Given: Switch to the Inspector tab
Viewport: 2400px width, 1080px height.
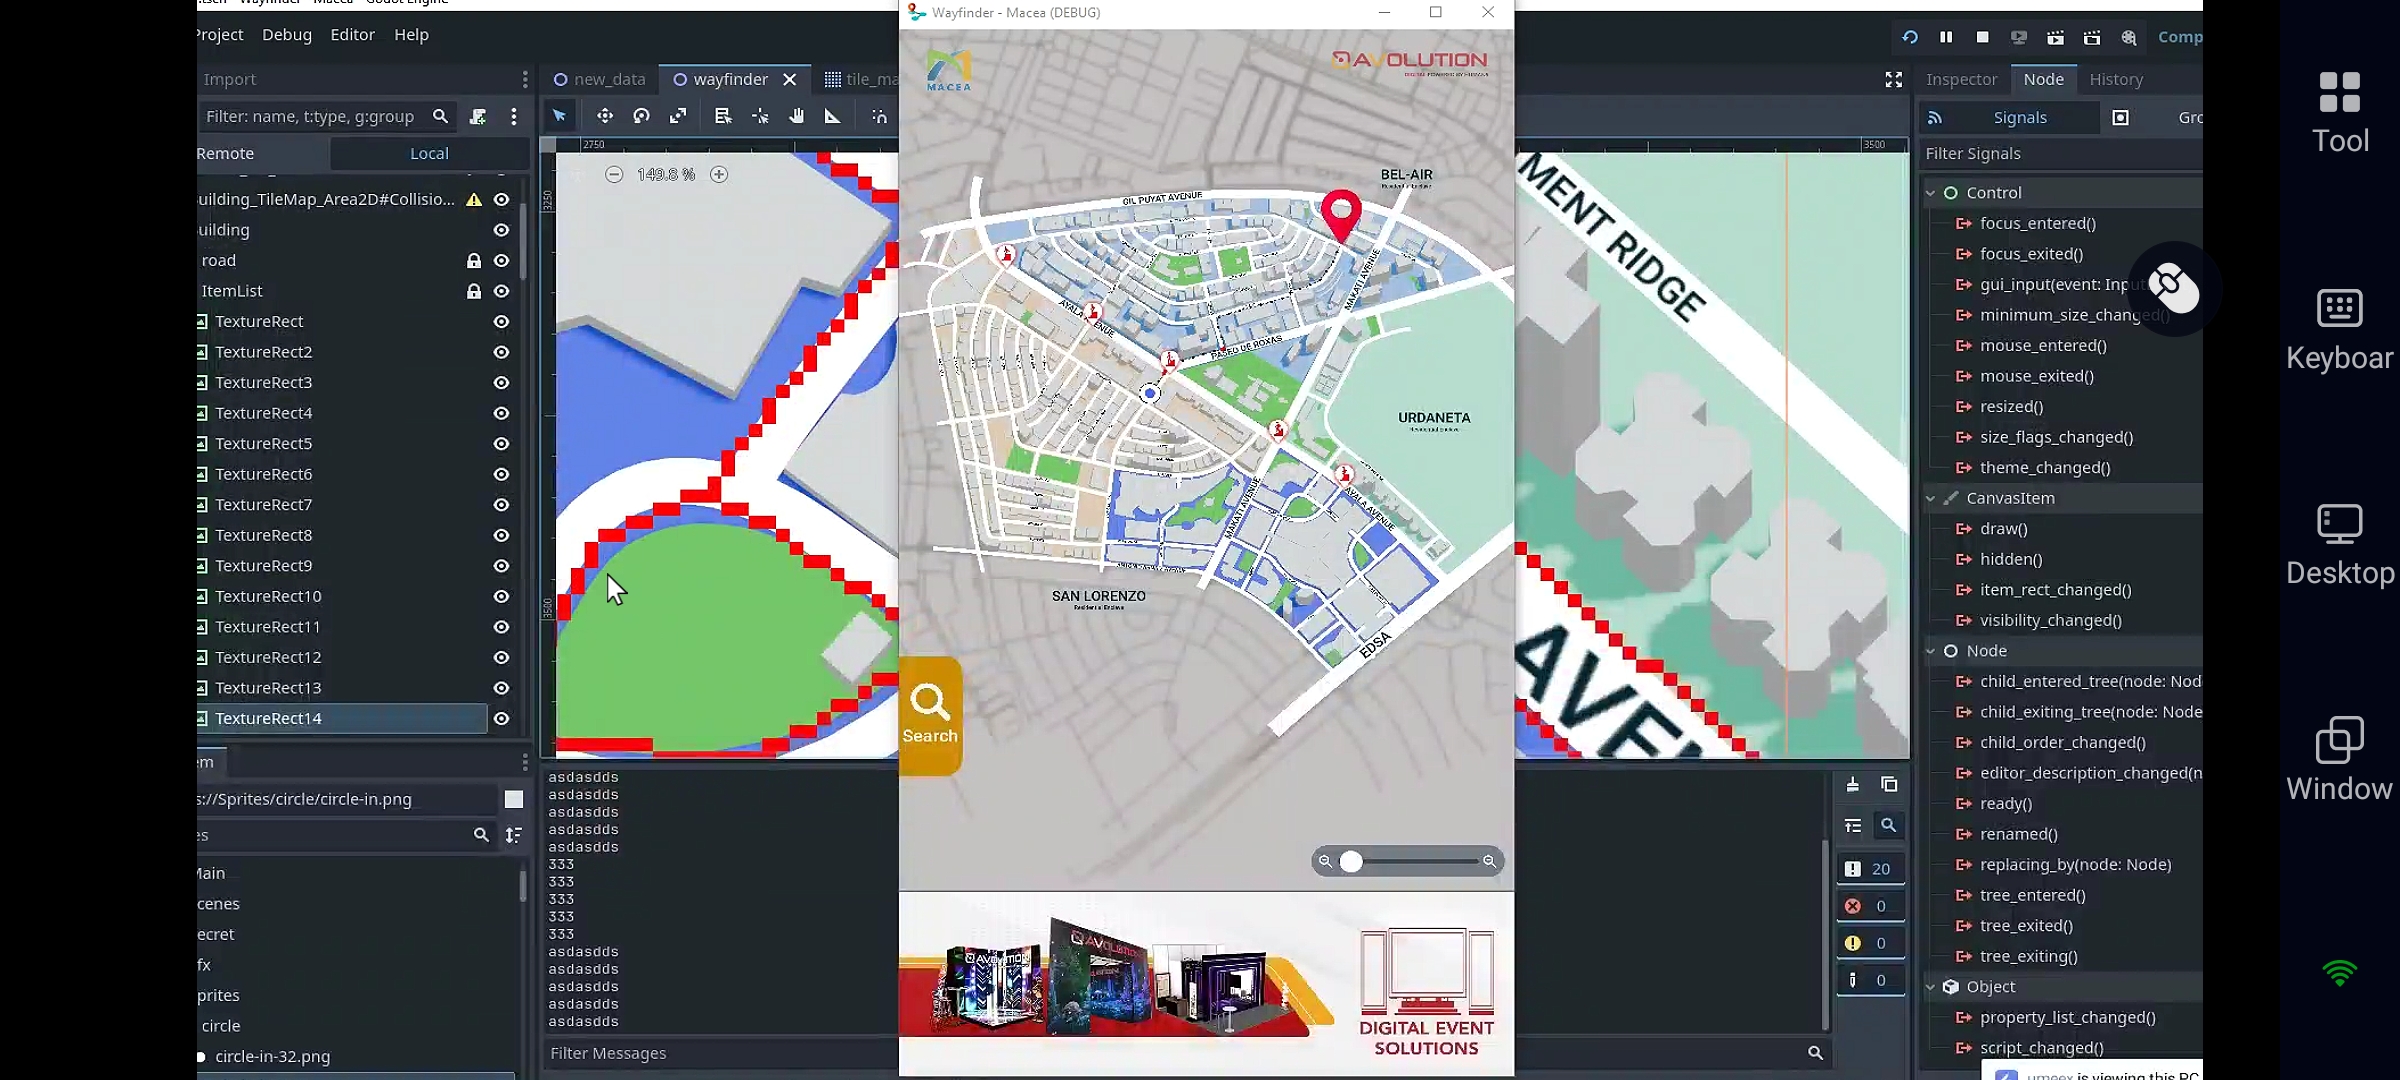Looking at the screenshot, I should pyautogui.click(x=1960, y=79).
